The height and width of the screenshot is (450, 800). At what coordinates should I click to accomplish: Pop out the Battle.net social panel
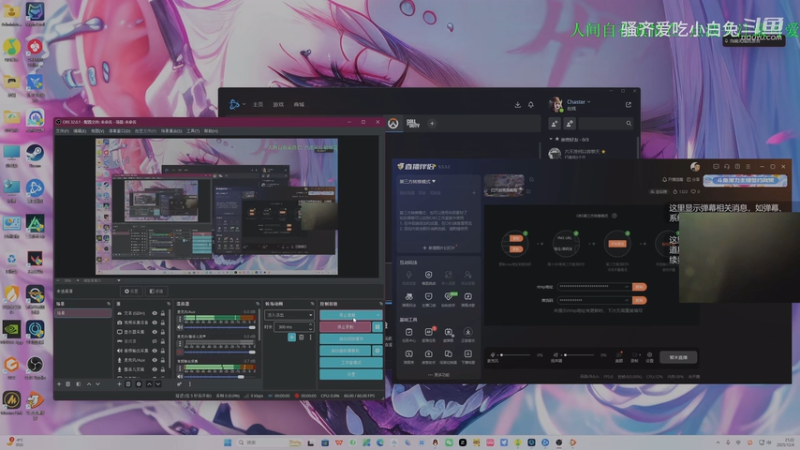[x=629, y=105]
